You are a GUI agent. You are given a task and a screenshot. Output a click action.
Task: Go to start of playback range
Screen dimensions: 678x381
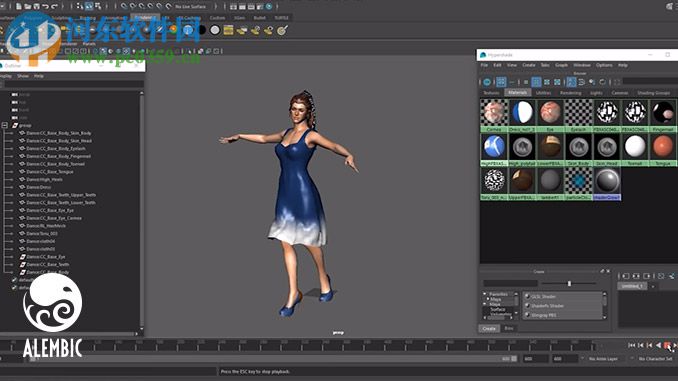pos(632,345)
